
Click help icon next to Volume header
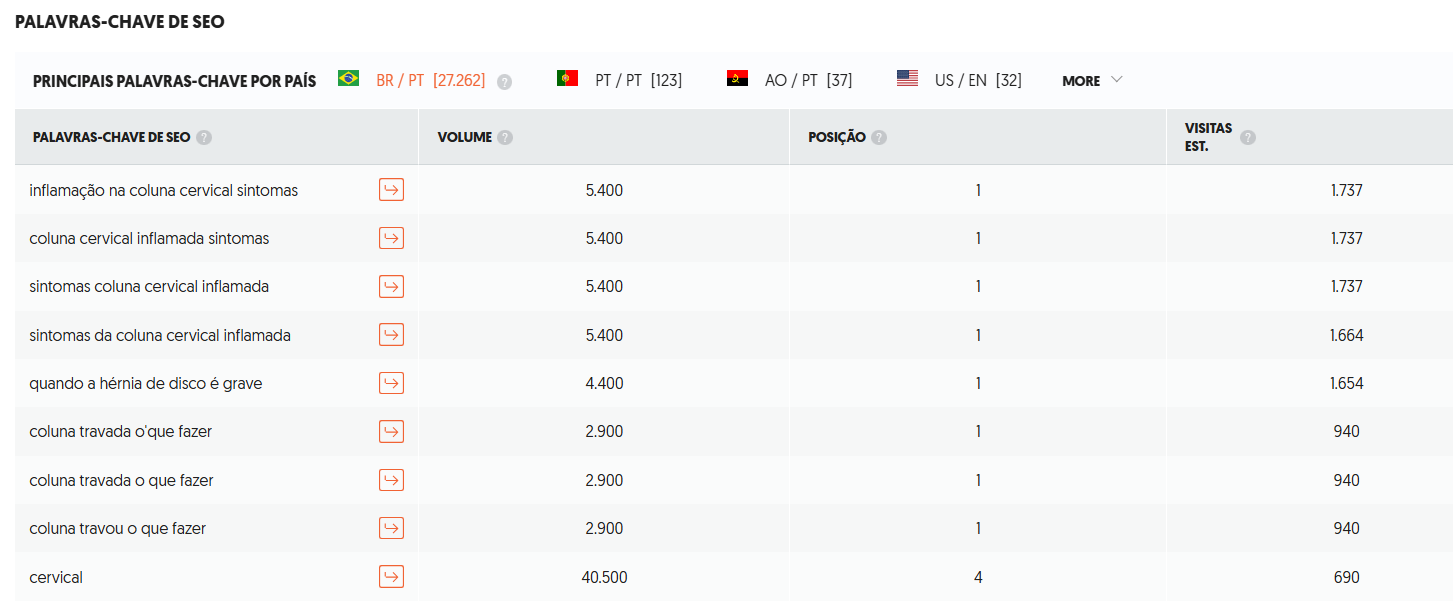[505, 137]
